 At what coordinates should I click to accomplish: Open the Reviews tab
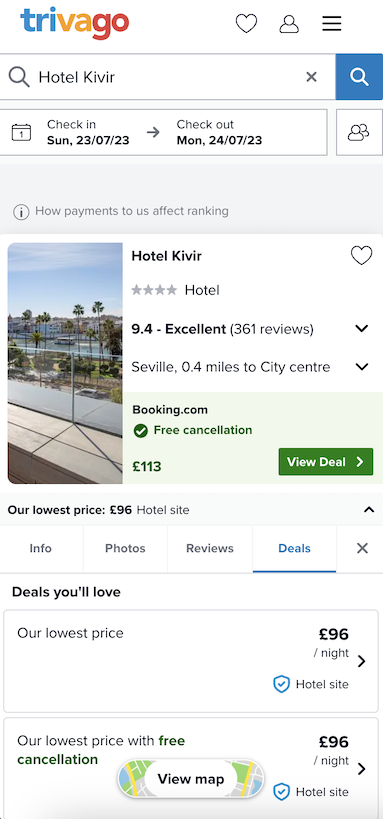click(x=210, y=548)
